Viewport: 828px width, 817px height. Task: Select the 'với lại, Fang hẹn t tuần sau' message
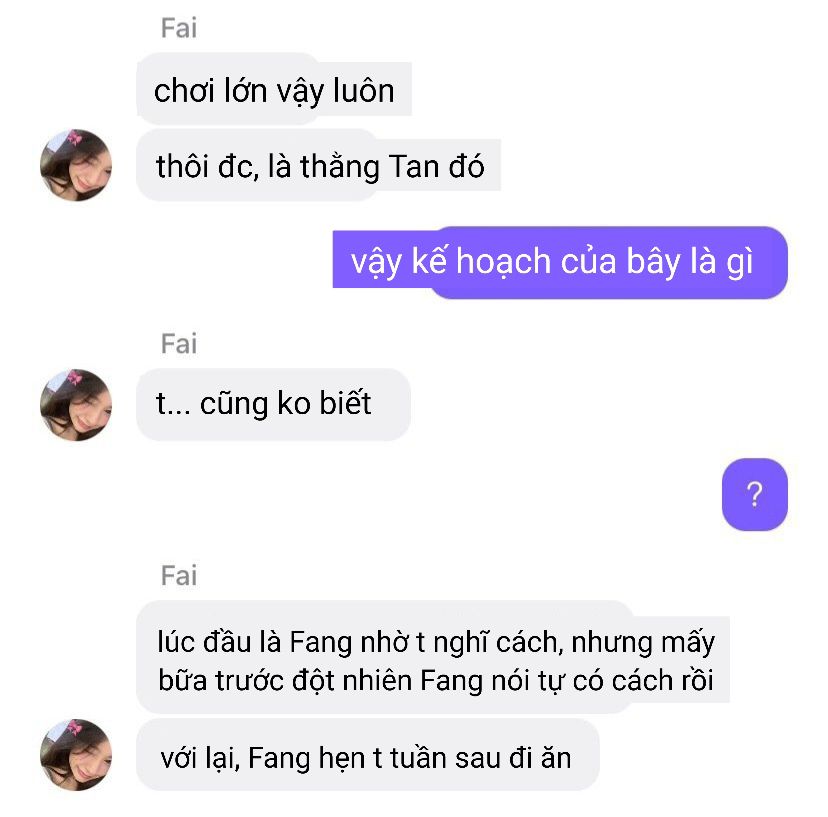pos(368,754)
